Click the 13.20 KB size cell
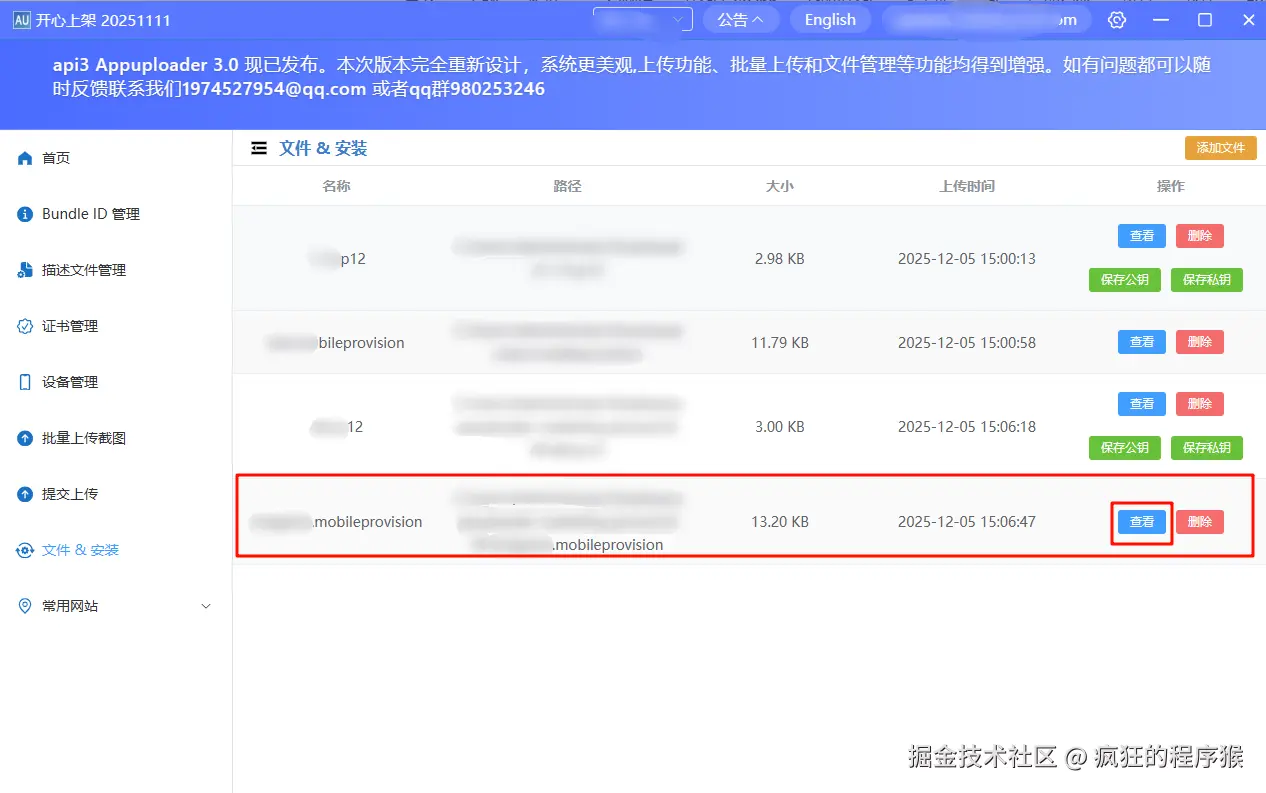This screenshot has height=793, width=1266. coord(780,522)
